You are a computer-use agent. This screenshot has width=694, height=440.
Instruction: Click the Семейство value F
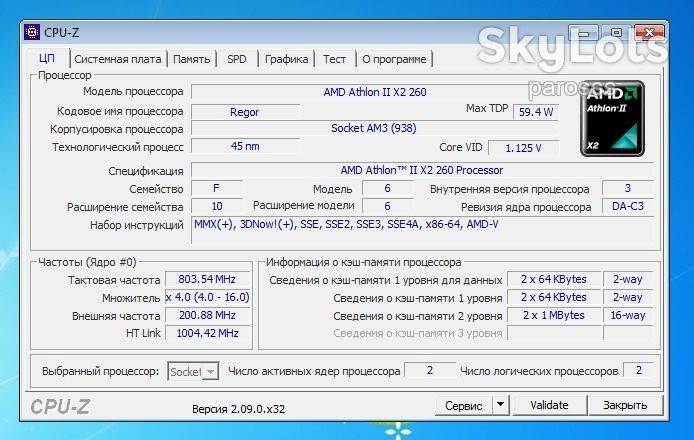(x=216, y=189)
